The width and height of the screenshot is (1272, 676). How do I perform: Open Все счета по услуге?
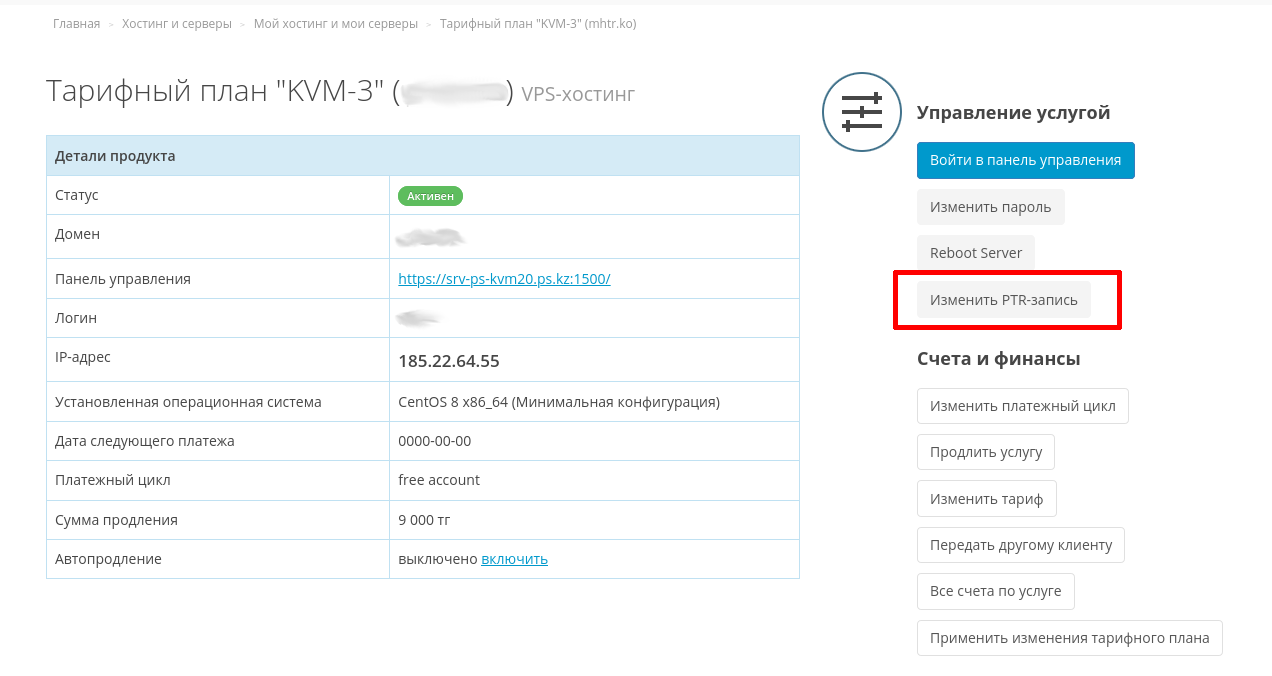pos(995,591)
